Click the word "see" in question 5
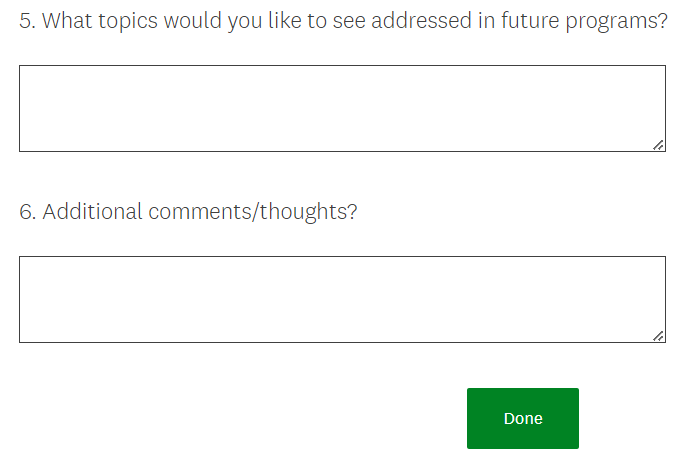This screenshot has height=468, width=688. point(347,22)
